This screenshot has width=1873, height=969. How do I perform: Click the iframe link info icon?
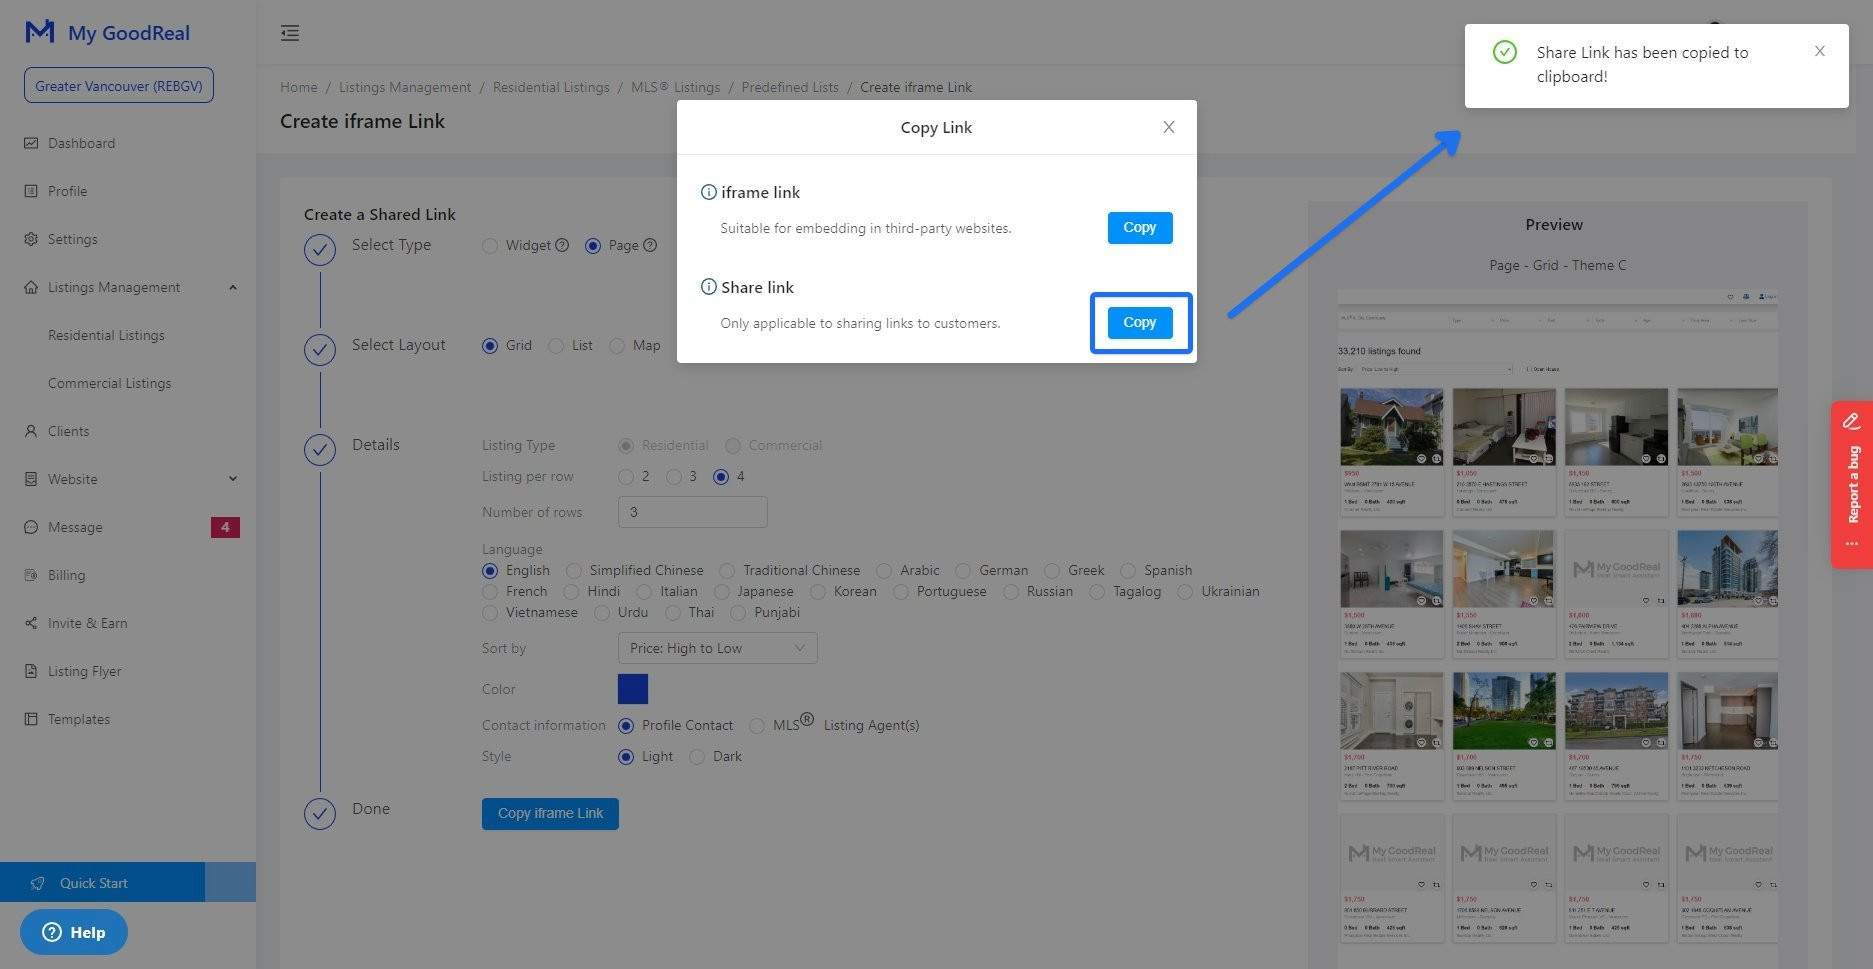[708, 192]
